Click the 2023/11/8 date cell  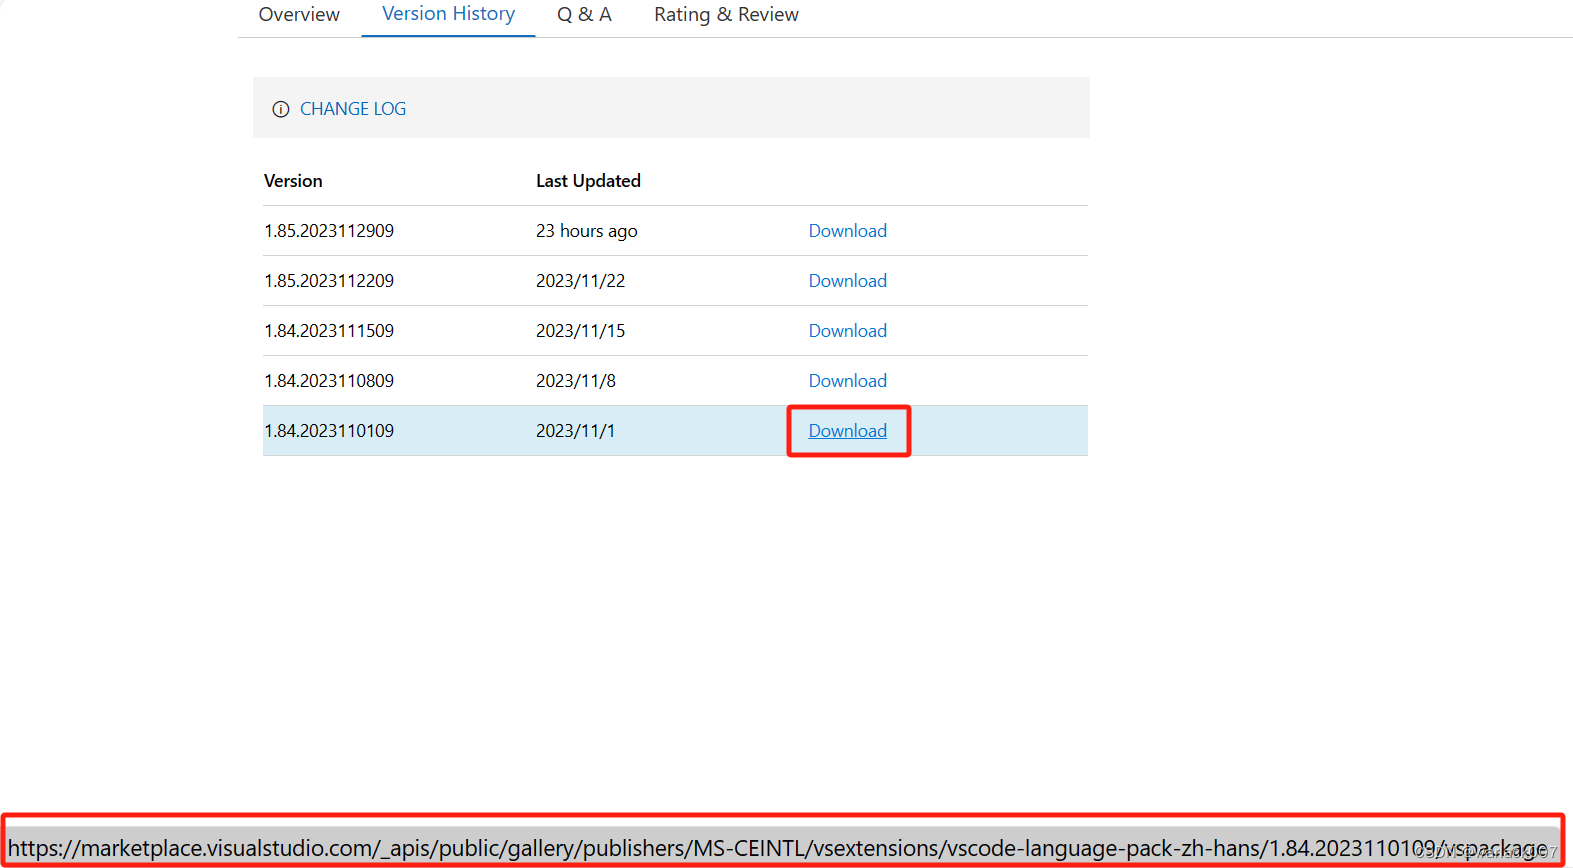[x=576, y=381]
